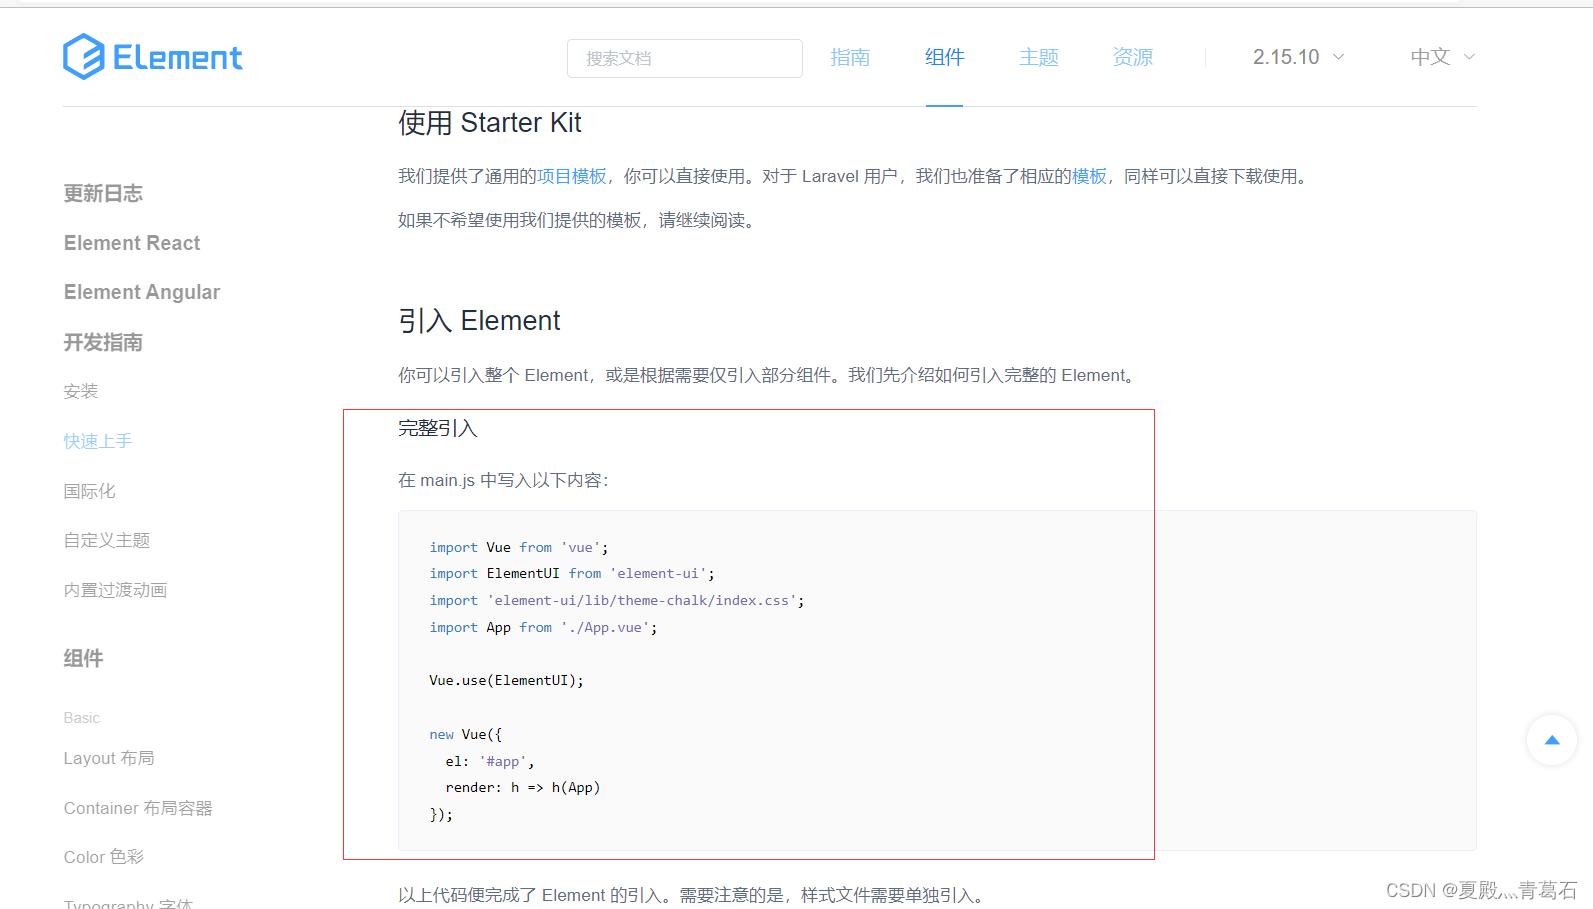This screenshot has height=909, width=1593.
Task: Click the 组件 sidebar section heading
Action: [83, 658]
